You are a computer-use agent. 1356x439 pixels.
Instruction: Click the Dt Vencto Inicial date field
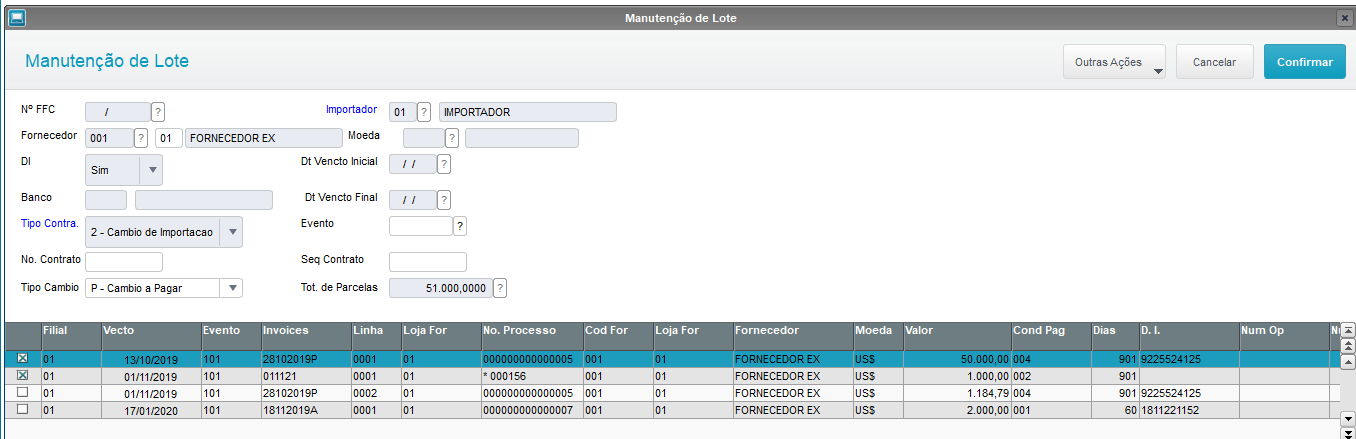(413, 164)
